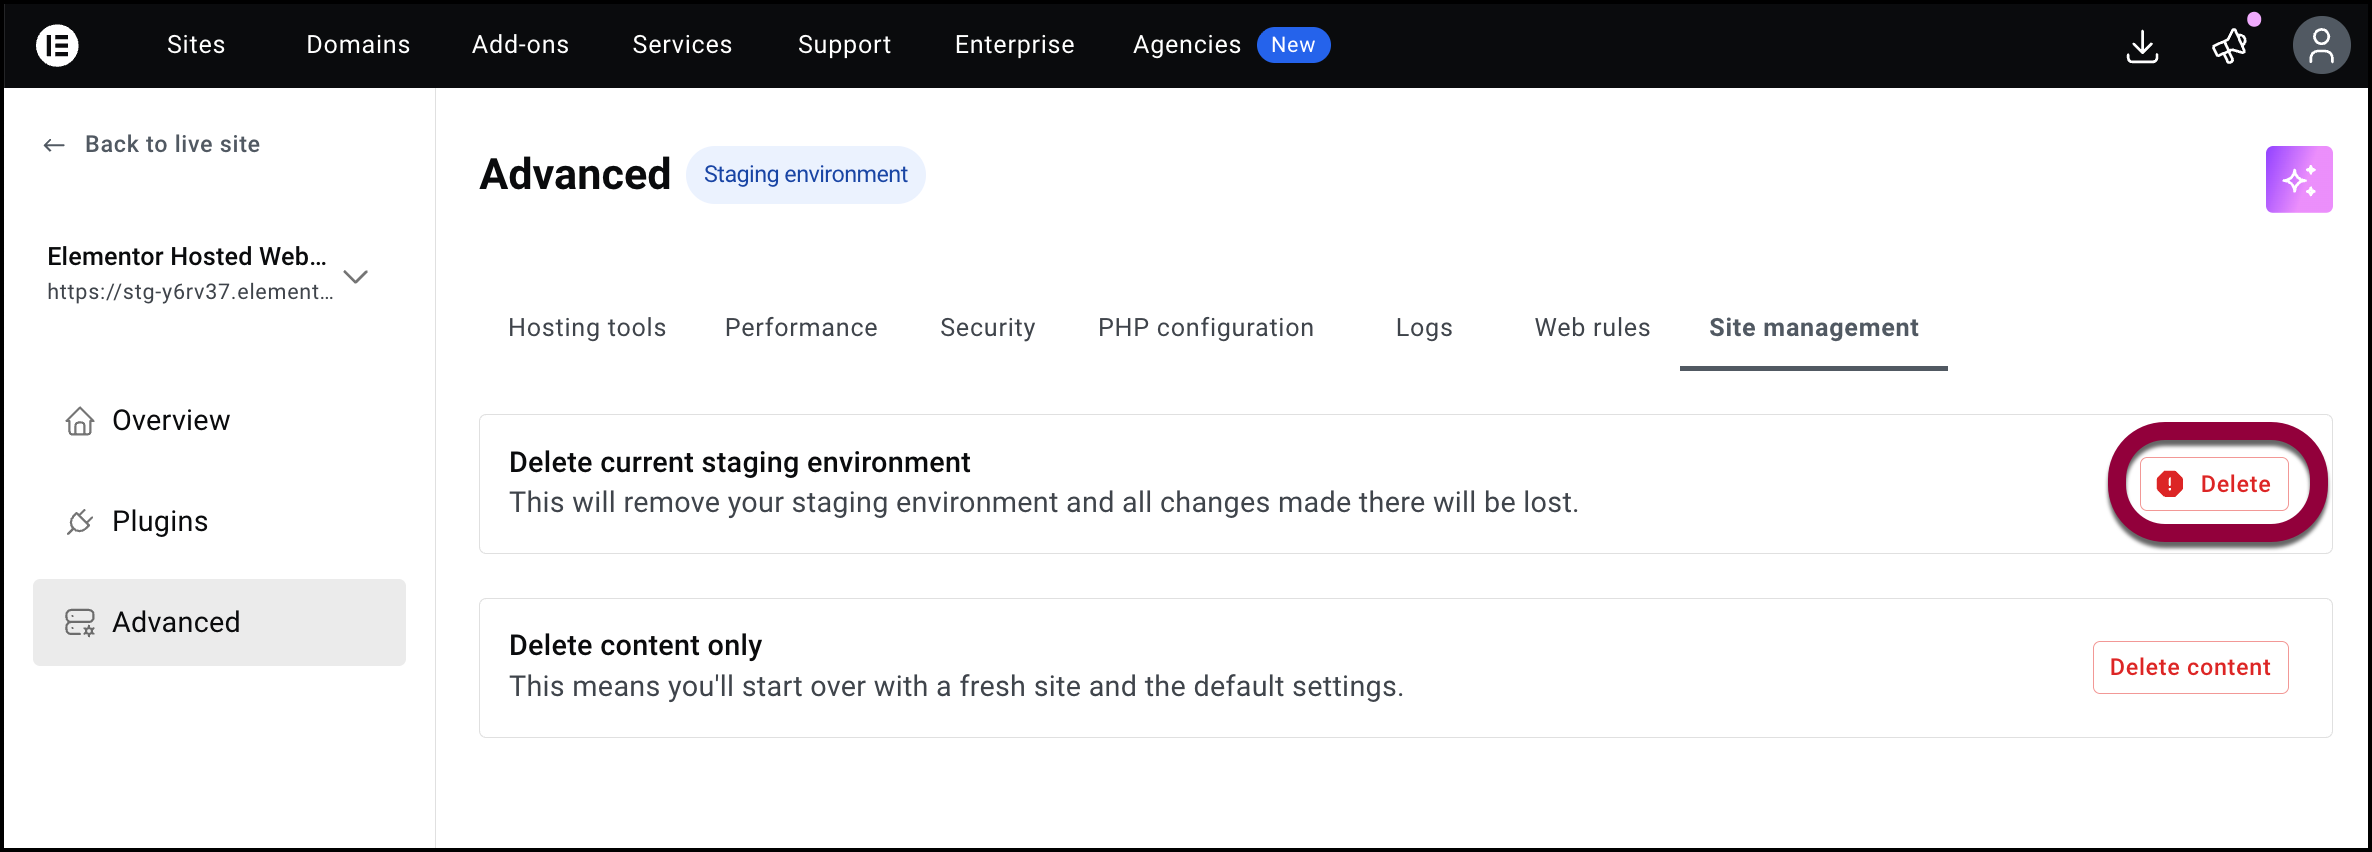Click the Plugins plug icon
This screenshot has width=2372, height=852.
point(80,522)
